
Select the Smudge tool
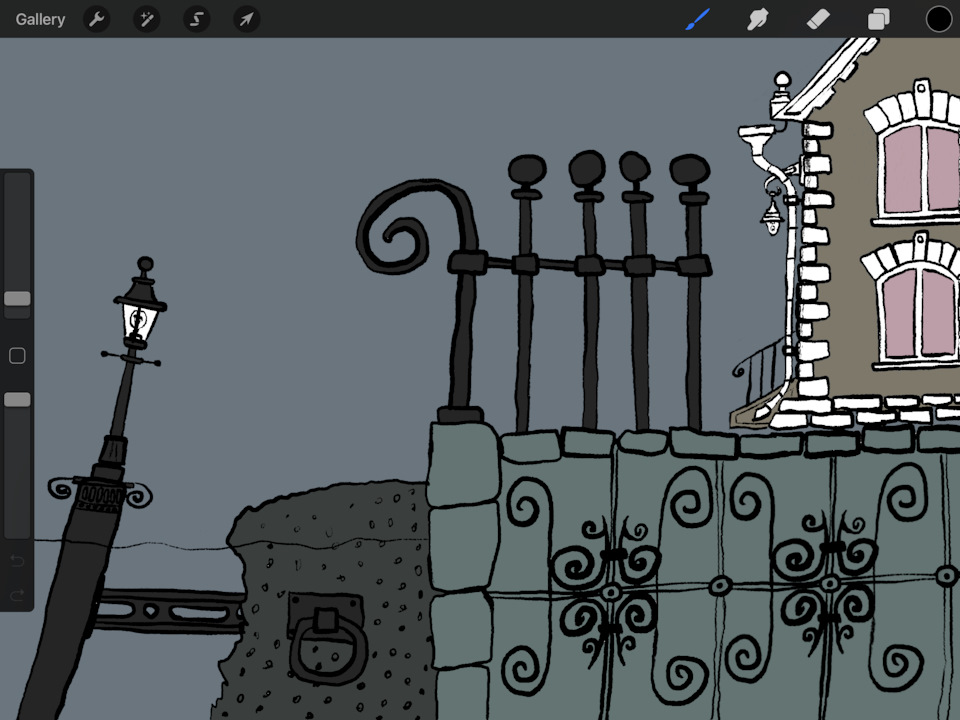click(x=758, y=19)
